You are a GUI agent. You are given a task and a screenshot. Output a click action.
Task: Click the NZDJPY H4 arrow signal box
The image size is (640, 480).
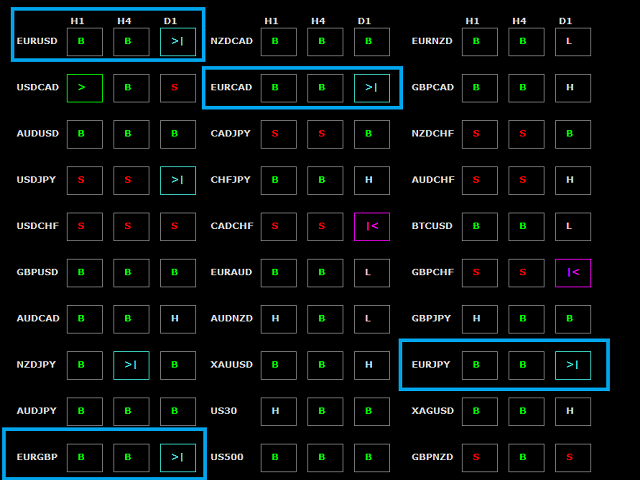(131, 365)
